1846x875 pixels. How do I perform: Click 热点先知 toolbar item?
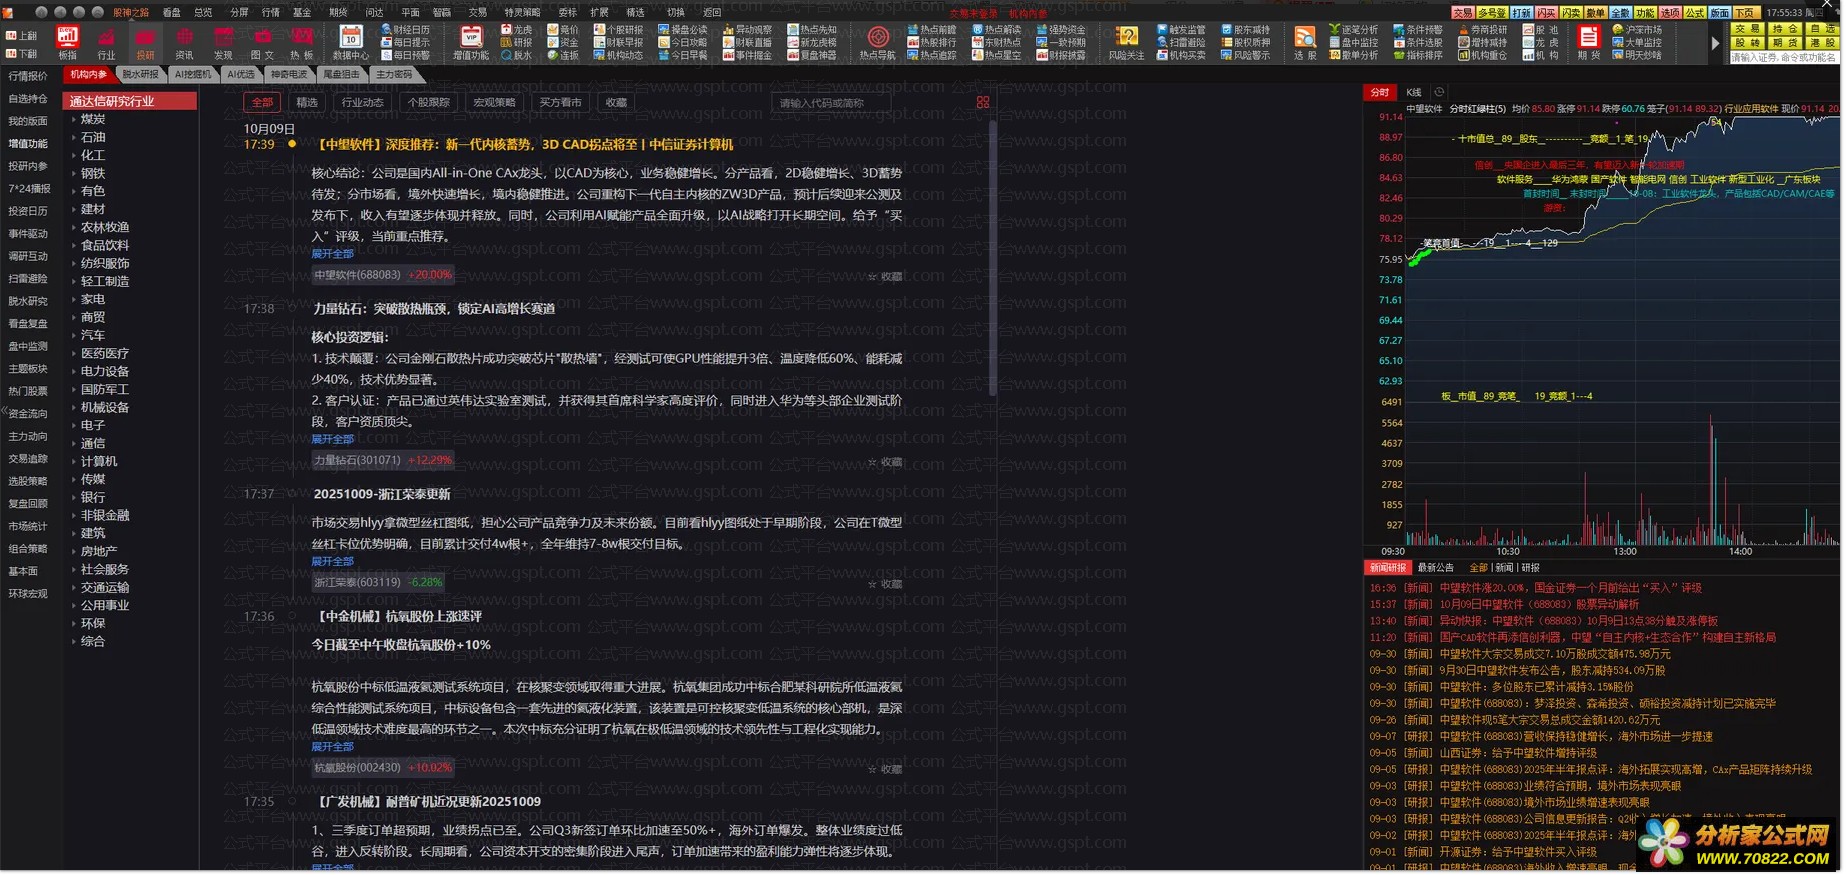pos(812,30)
